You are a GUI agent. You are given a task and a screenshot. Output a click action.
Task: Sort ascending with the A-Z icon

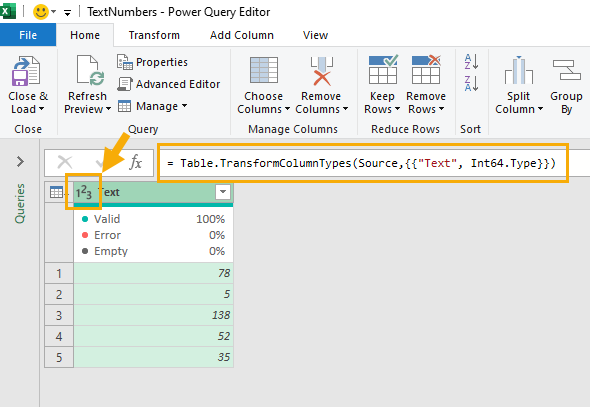click(471, 62)
